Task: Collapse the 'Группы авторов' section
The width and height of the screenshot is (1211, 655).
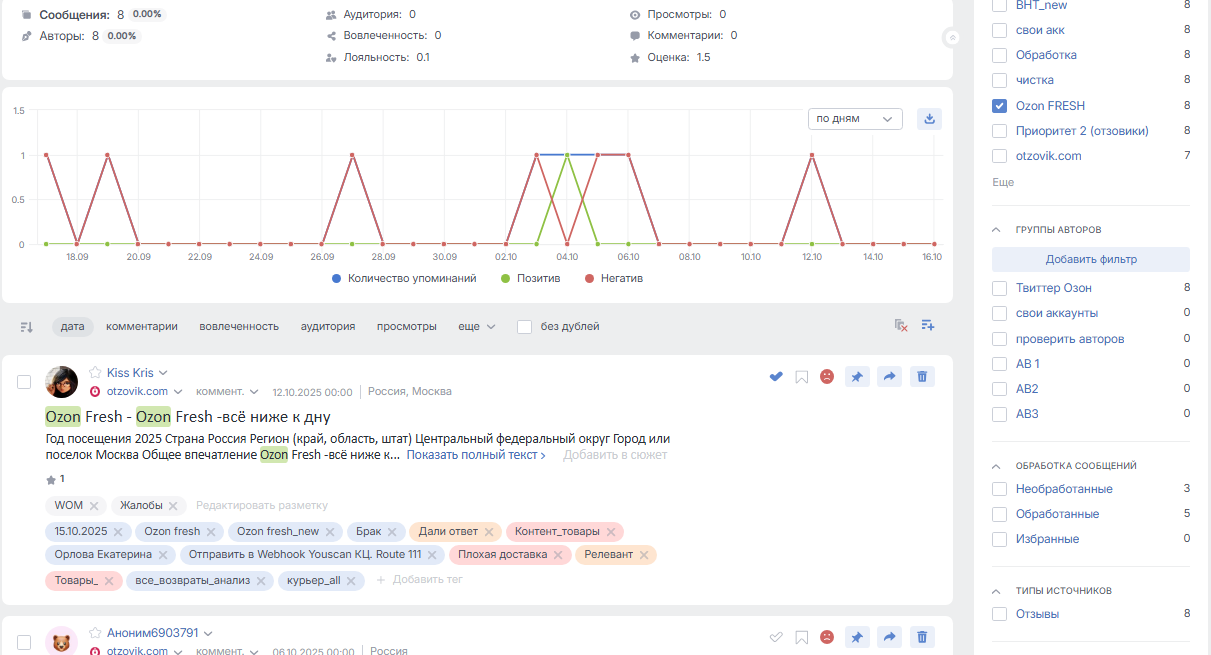Action: [x=996, y=229]
